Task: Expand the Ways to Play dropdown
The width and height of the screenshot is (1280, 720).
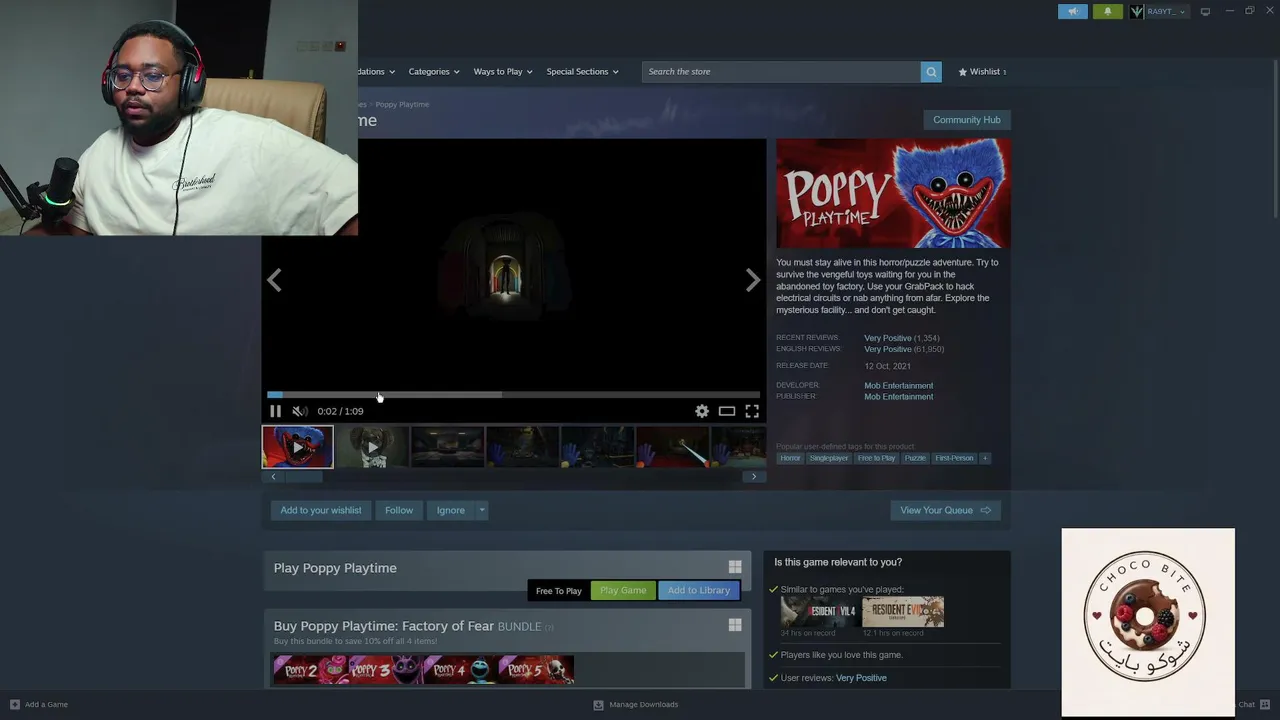Action: click(503, 72)
